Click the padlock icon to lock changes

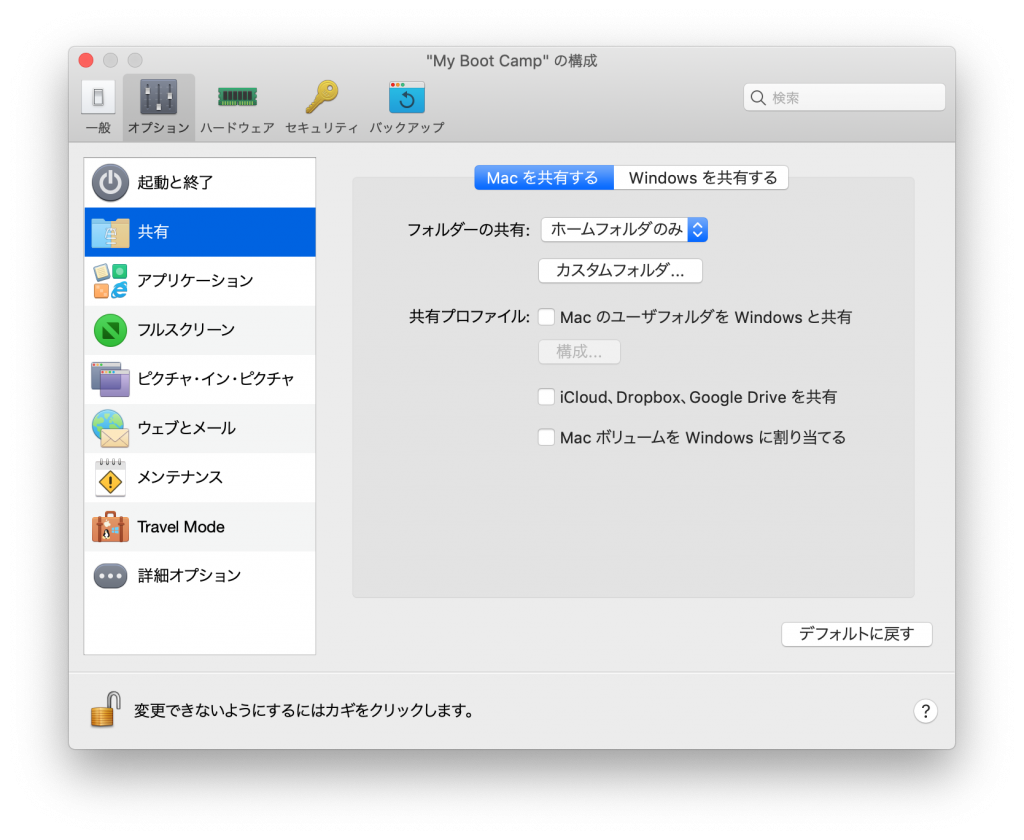[x=106, y=710]
